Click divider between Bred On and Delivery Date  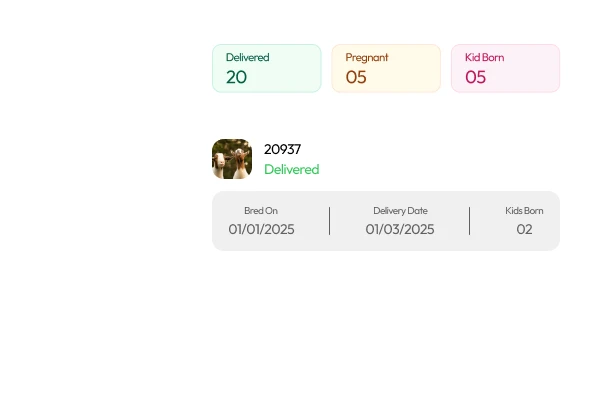click(x=330, y=221)
